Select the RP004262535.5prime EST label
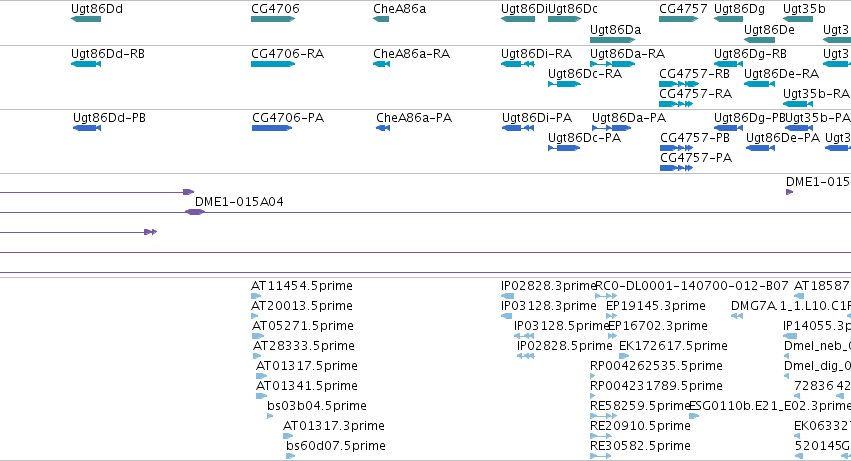The height and width of the screenshot is (461, 851). click(656, 367)
